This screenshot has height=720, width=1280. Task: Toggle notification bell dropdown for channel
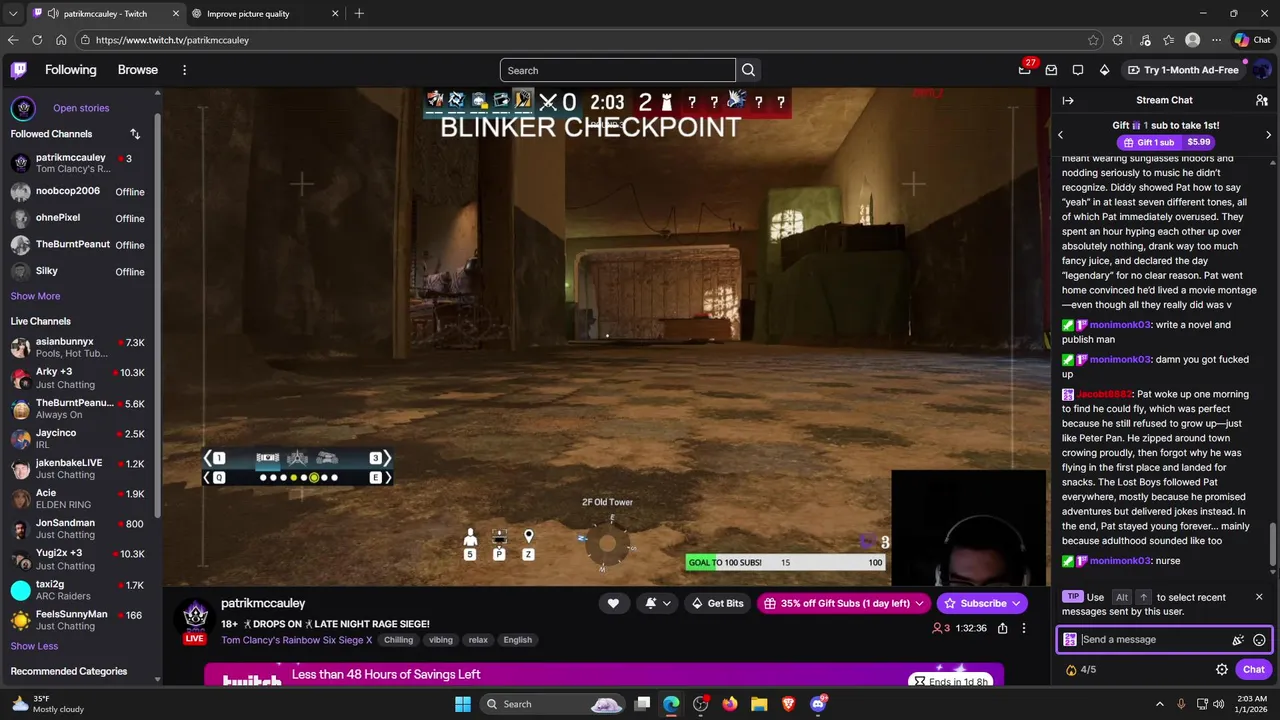click(657, 603)
